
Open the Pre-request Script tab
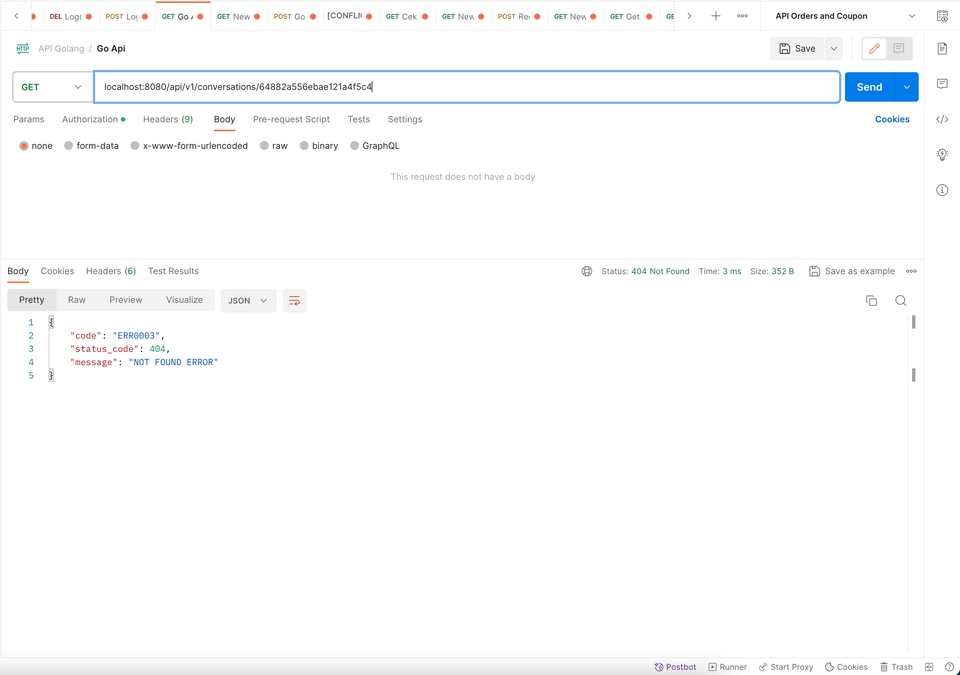coord(291,119)
